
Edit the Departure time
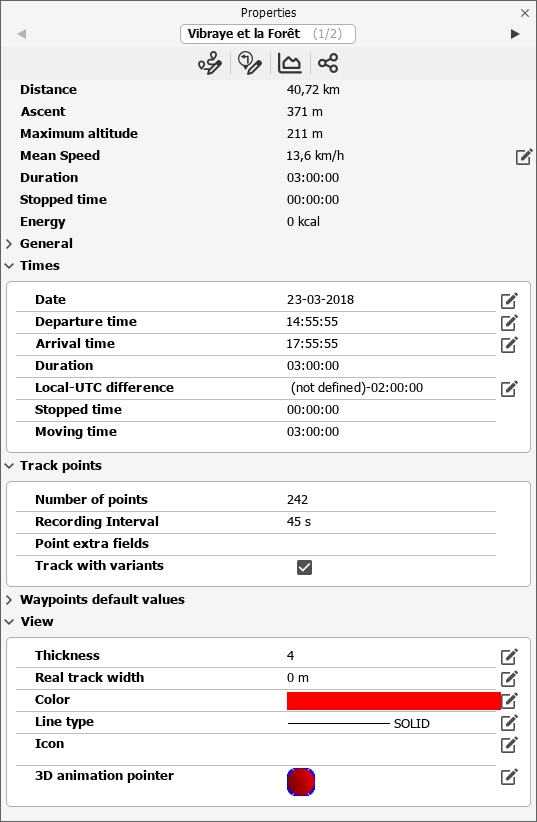[509, 322]
